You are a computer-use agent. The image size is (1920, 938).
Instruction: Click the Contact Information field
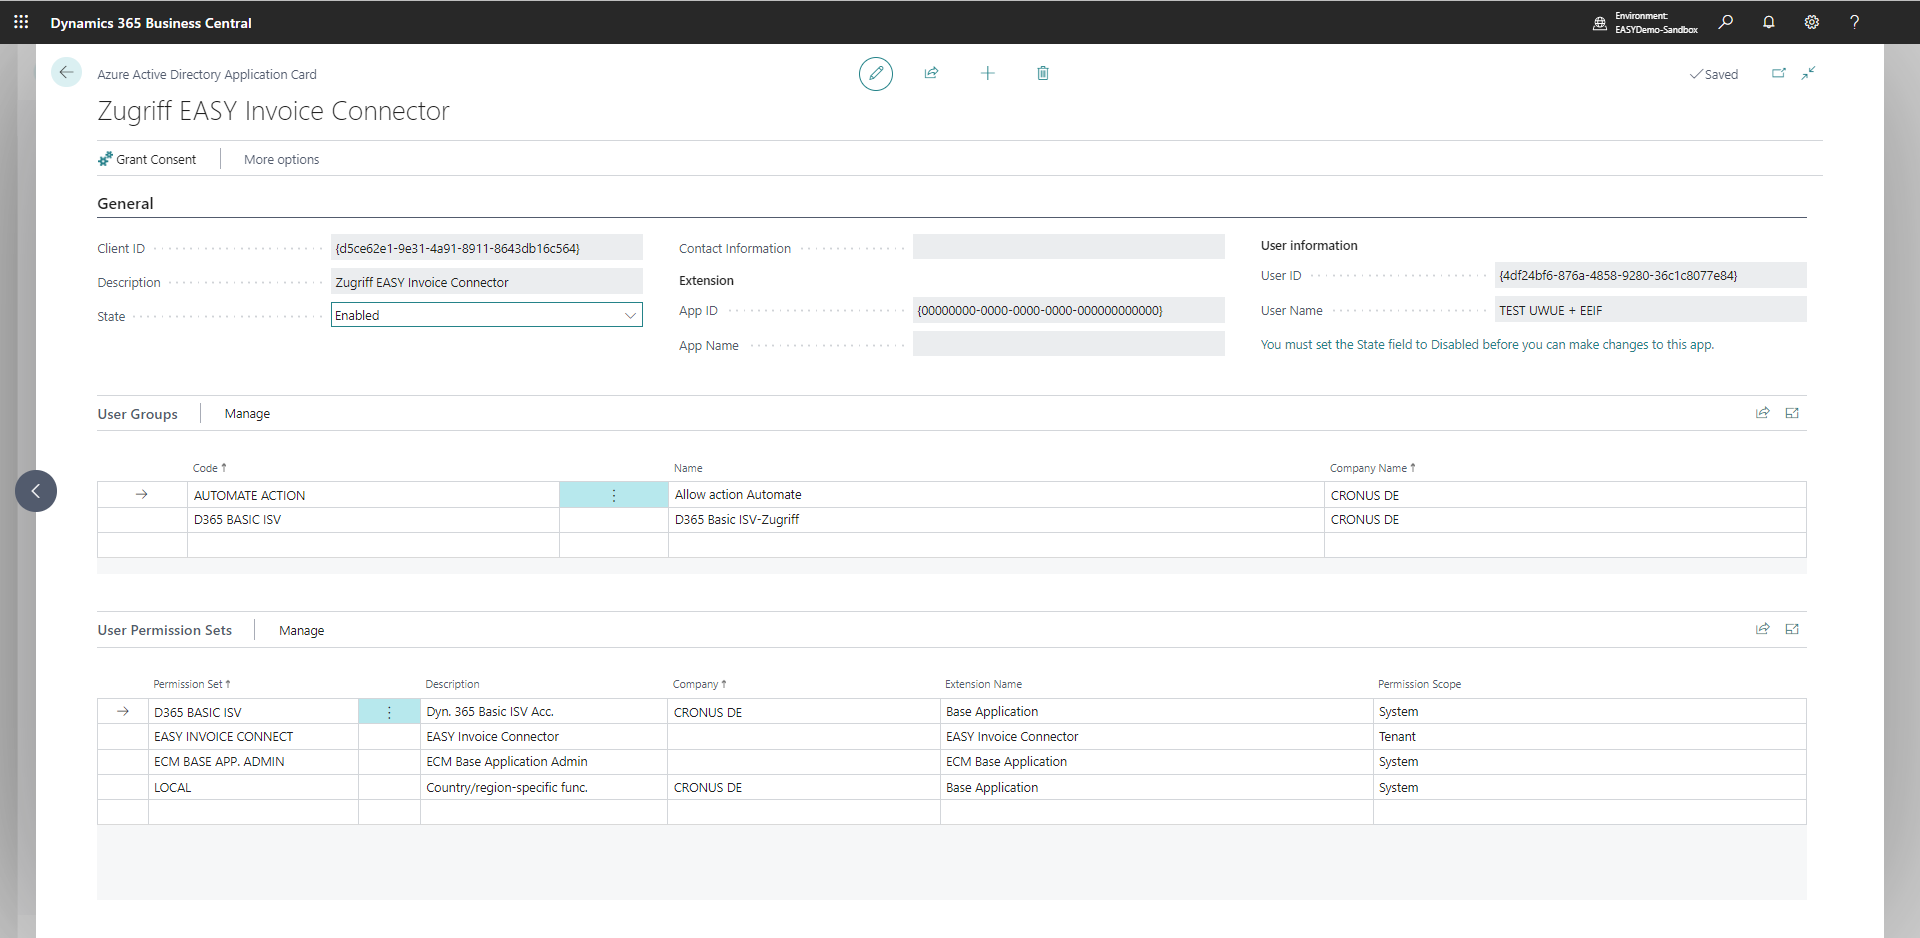pyautogui.click(x=1069, y=247)
